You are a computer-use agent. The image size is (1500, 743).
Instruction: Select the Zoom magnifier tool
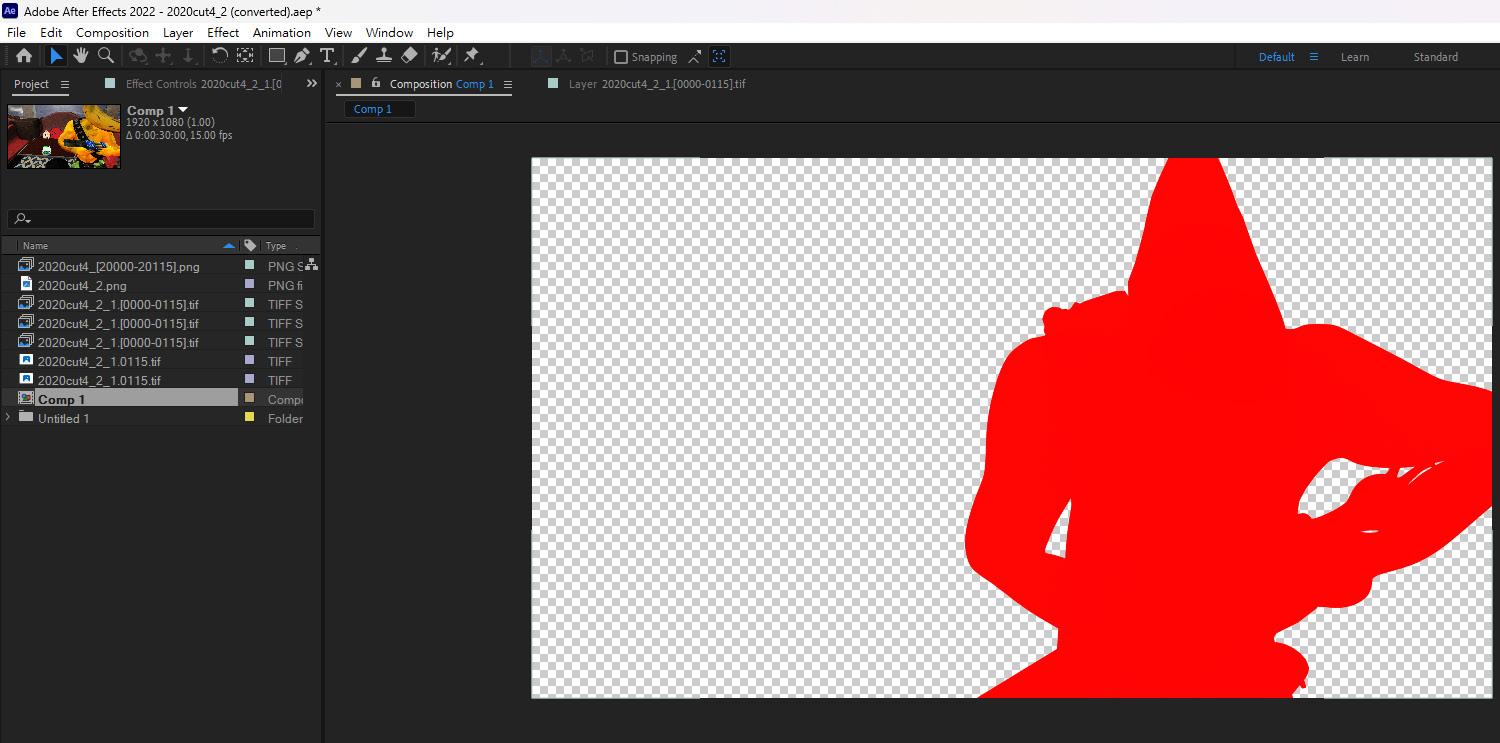pyautogui.click(x=106, y=56)
